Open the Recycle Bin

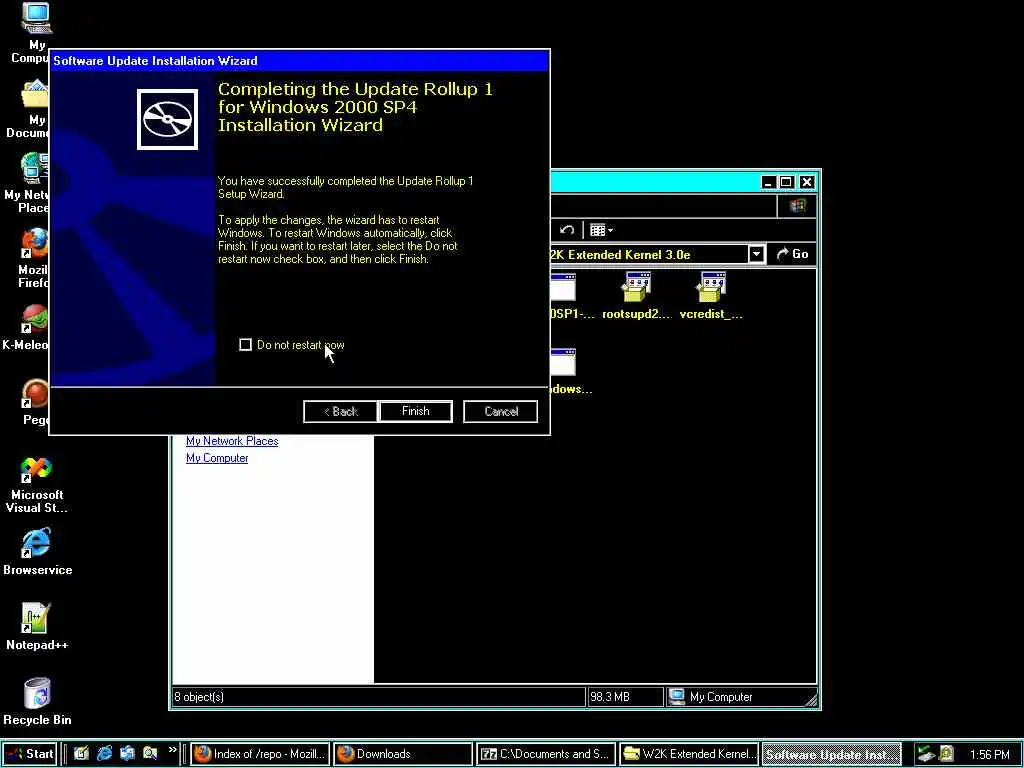pyautogui.click(x=37, y=702)
